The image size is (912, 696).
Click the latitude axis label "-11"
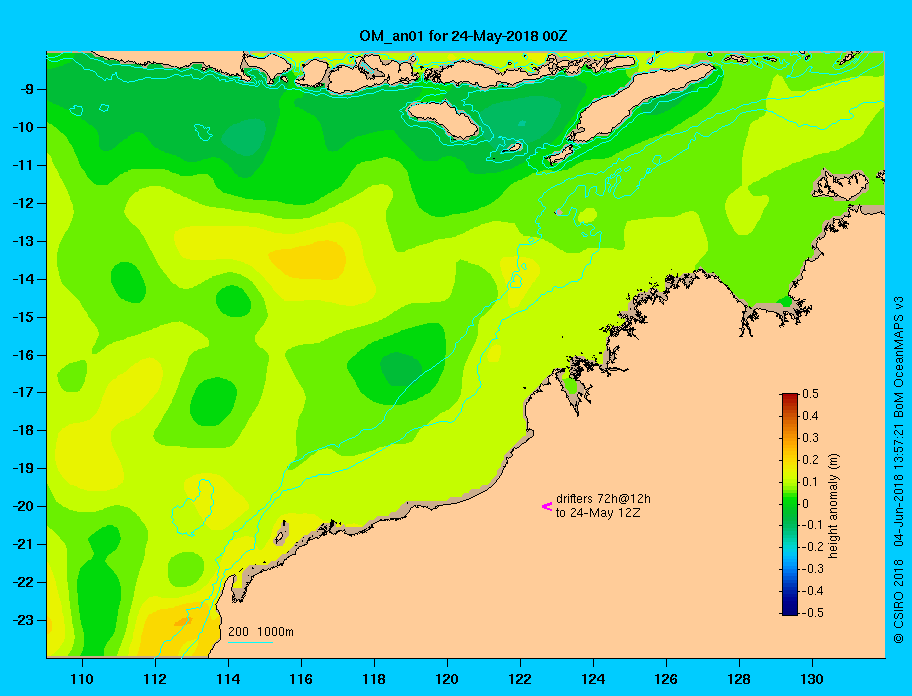tap(23, 165)
